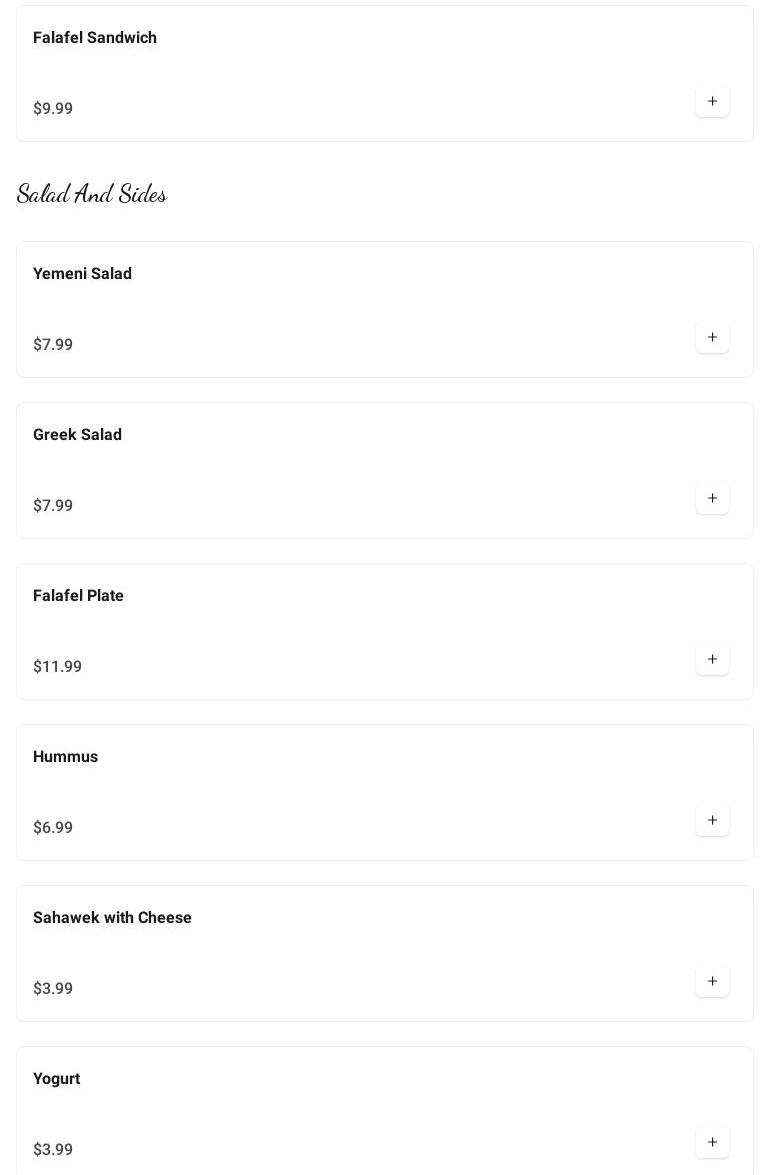Viewport: 770px width, 1175px height.
Task: Click the Hummus item name
Action: pos(65,757)
